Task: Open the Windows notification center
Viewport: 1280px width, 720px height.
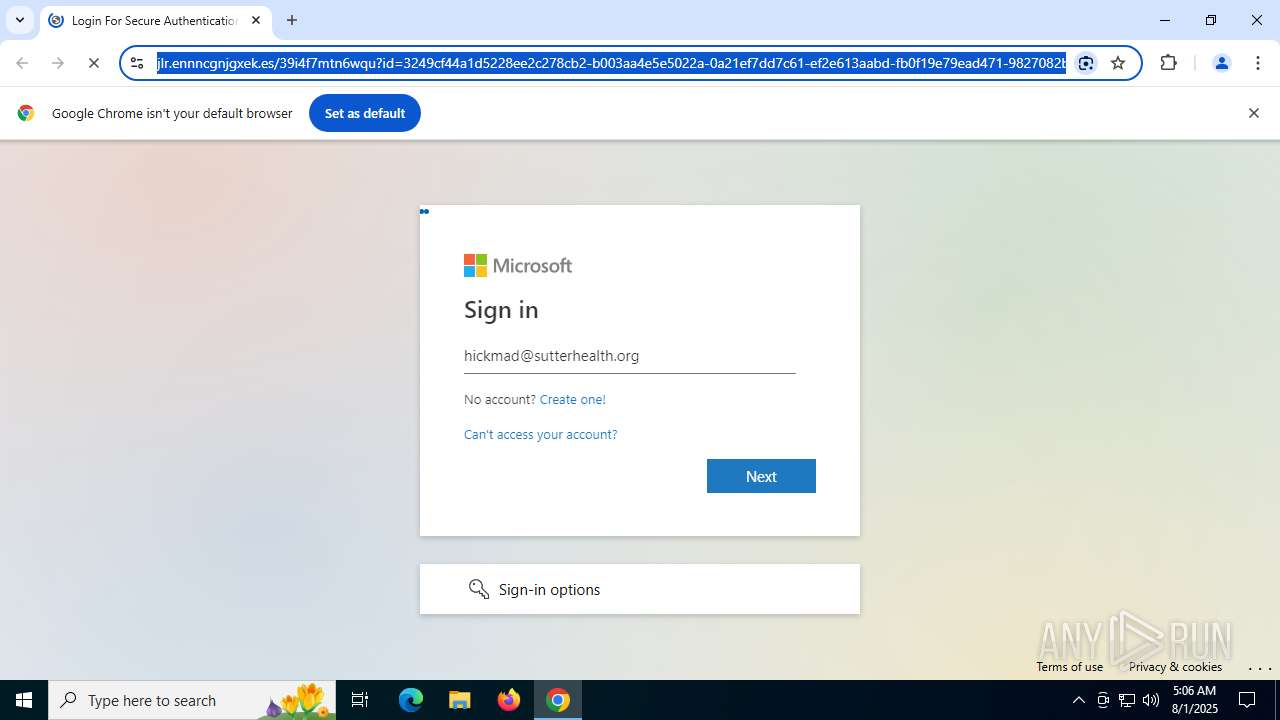Action: point(1248,700)
